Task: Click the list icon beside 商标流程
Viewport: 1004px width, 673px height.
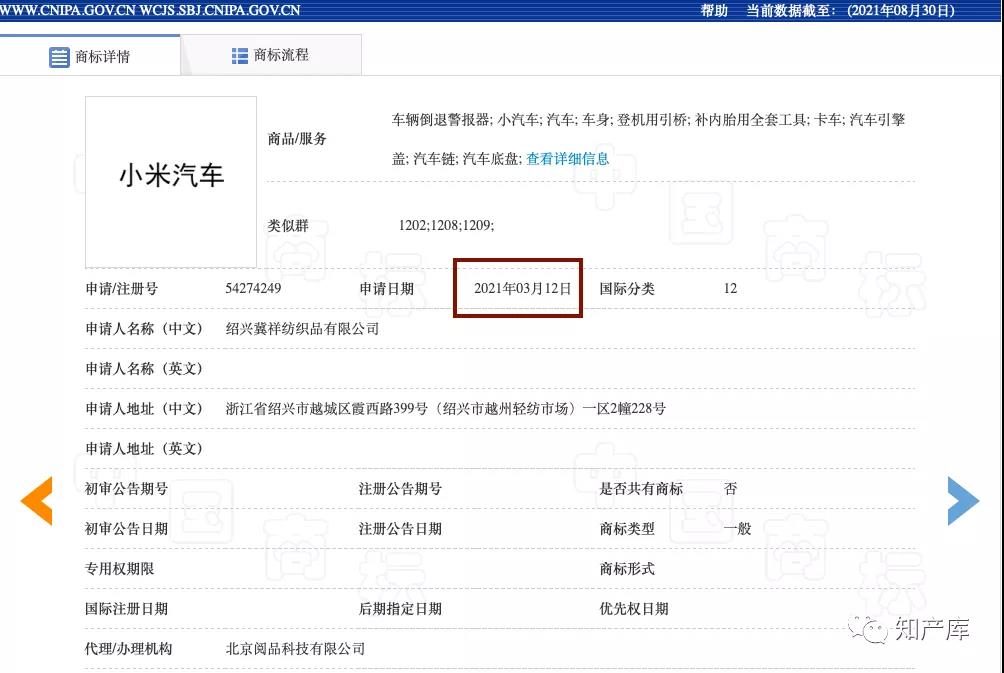Action: click(240, 56)
